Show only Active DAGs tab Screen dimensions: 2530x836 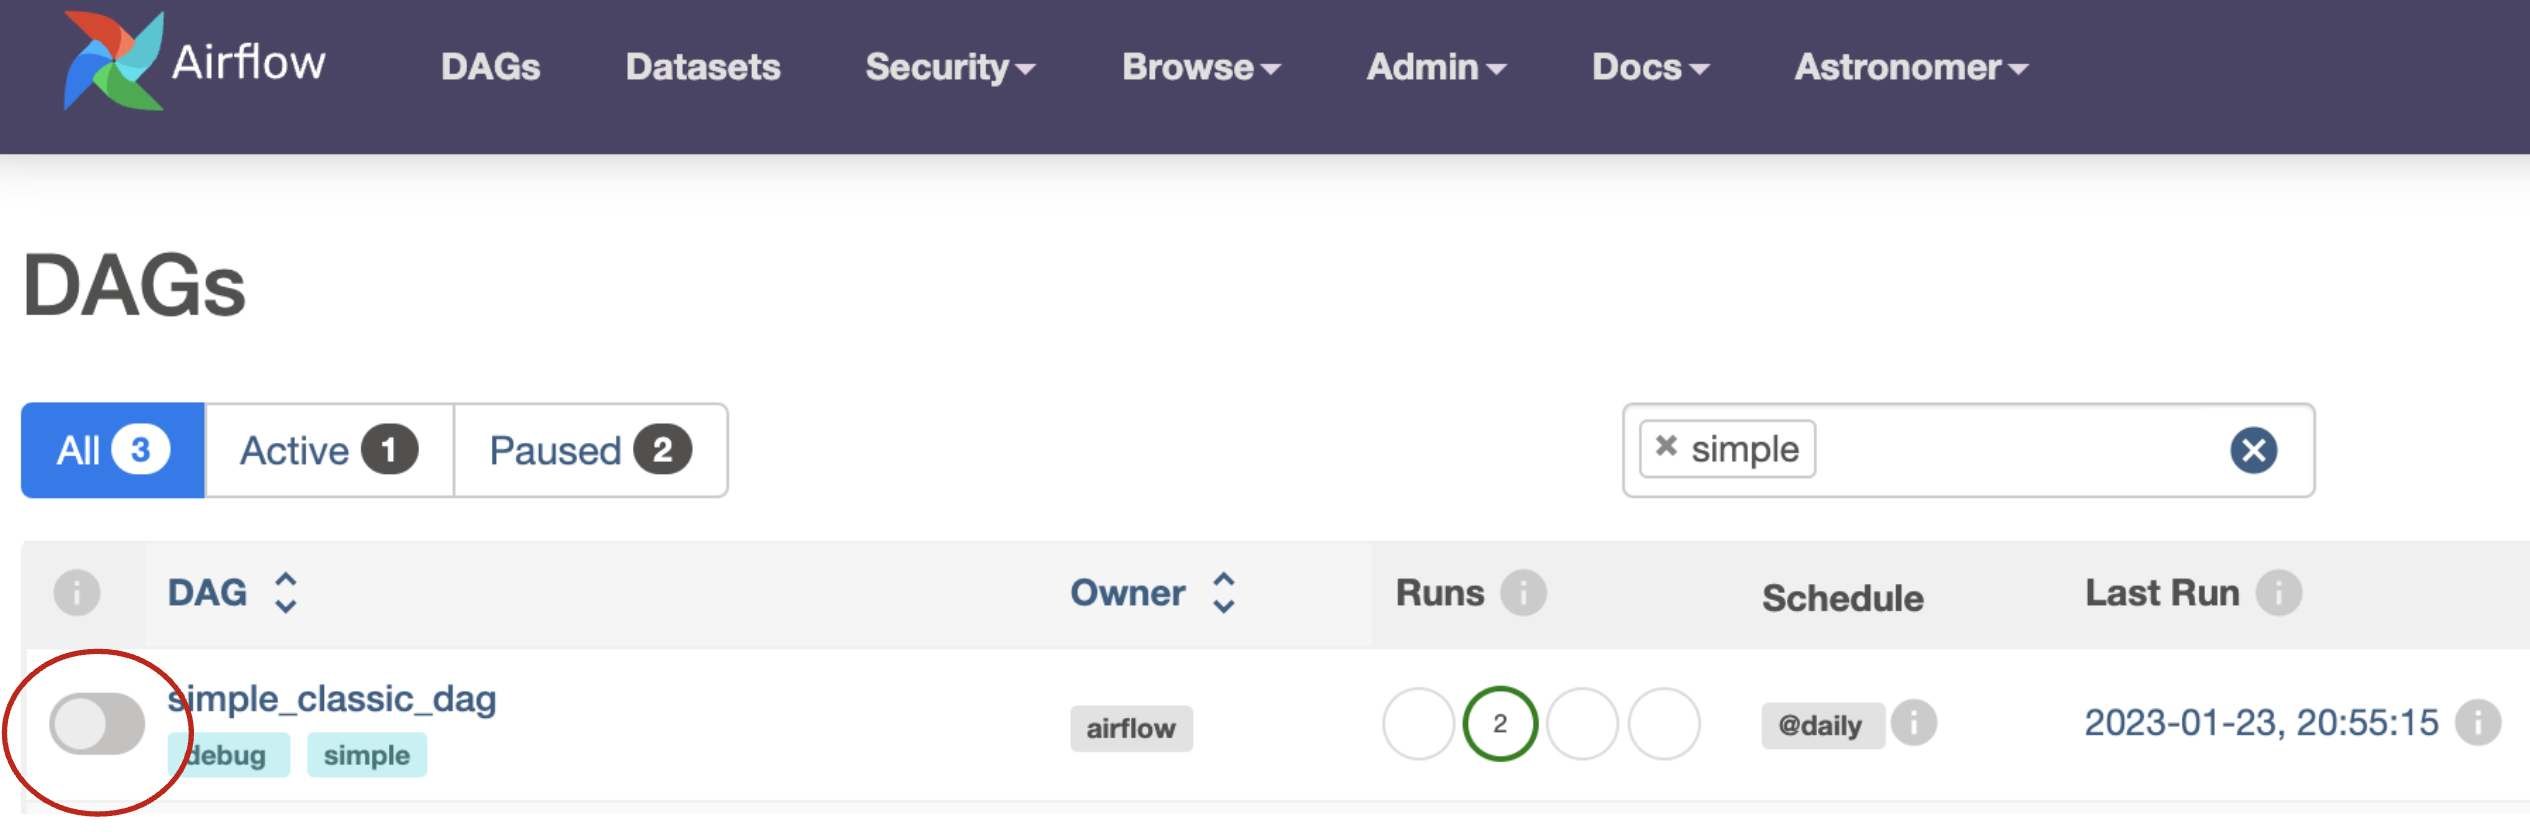(x=329, y=450)
